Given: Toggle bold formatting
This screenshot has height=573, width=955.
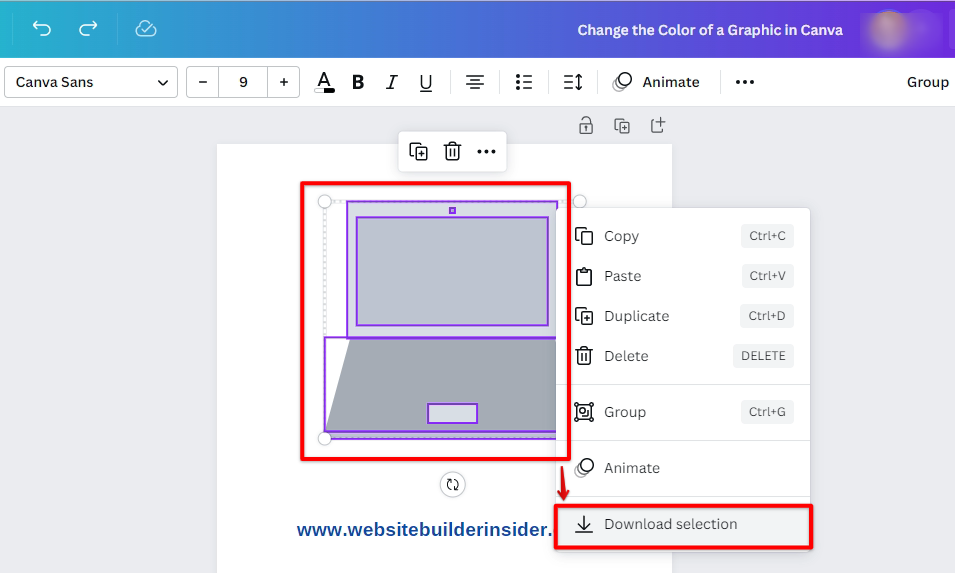Looking at the screenshot, I should [x=358, y=82].
